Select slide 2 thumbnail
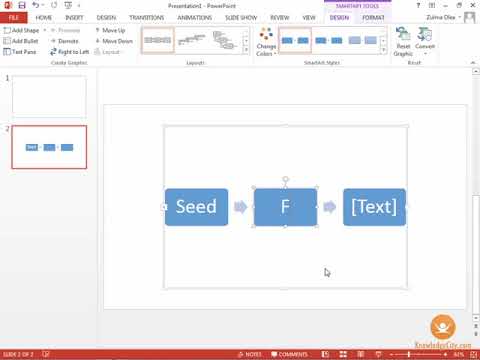The width and height of the screenshot is (480, 360). (x=49, y=147)
